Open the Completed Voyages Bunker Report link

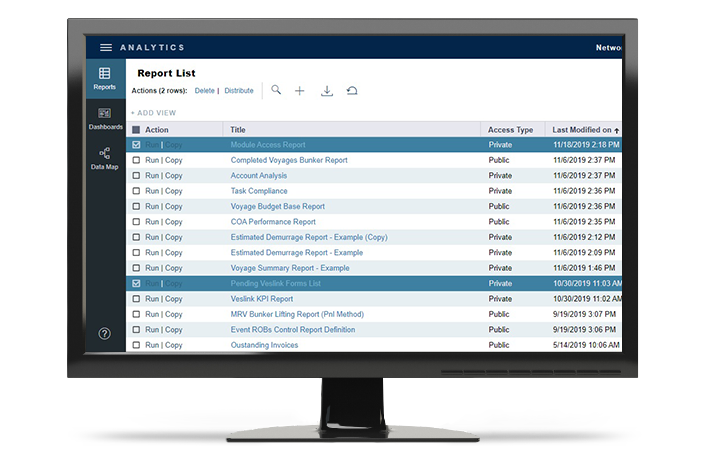click(x=289, y=160)
